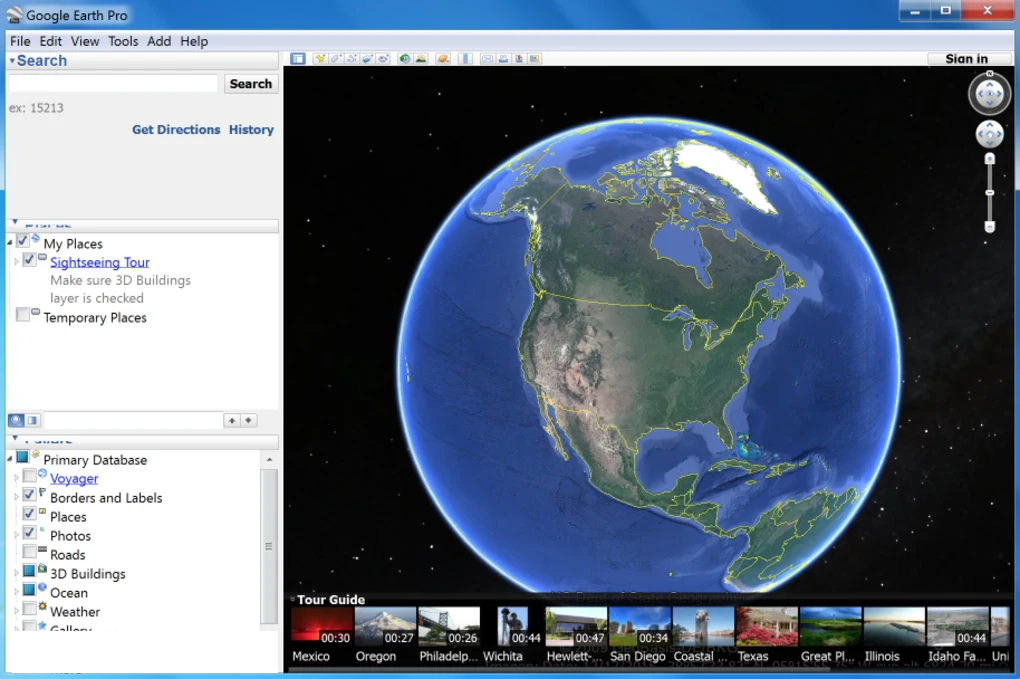Start the Record a Tour tool
Viewport: 1020px width, 679px height.
[384, 59]
